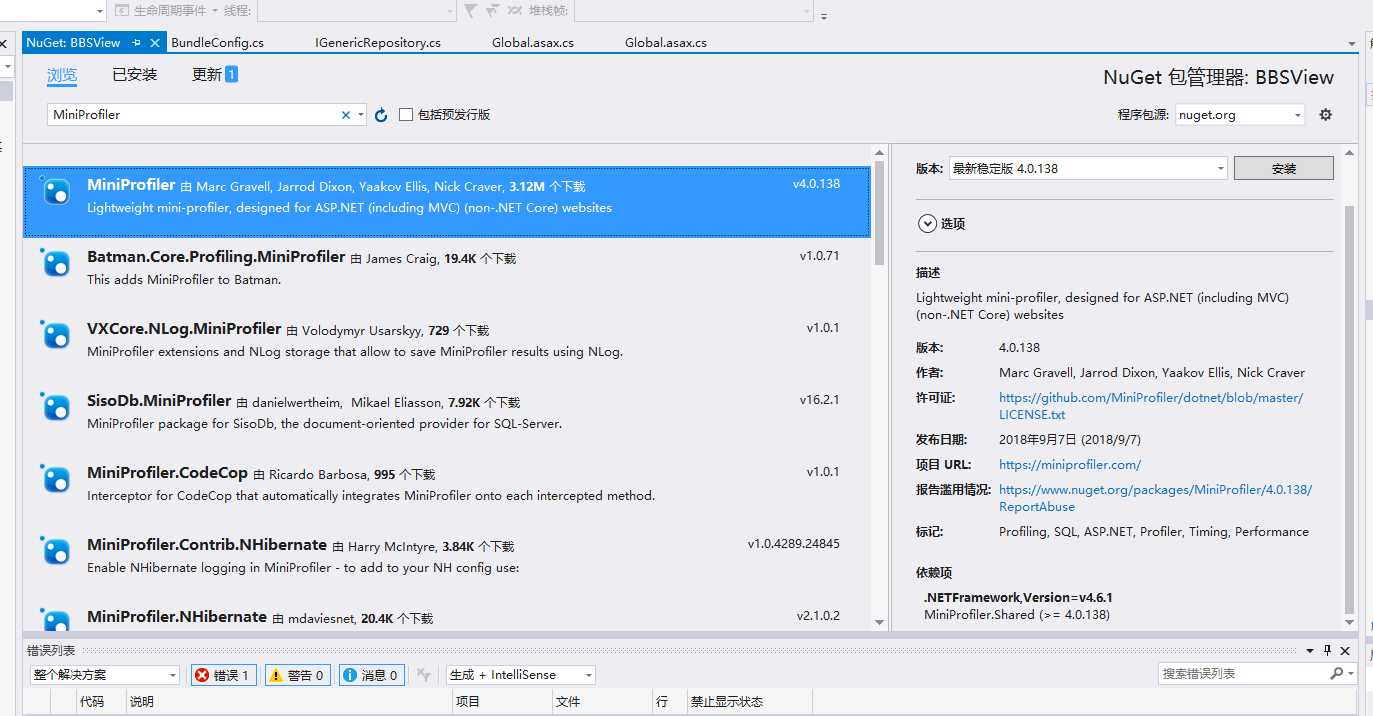This screenshot has width=1373, height=716.
Task: Select the MiniProfiler.NHibernate package row
Action: pos(447,616)
